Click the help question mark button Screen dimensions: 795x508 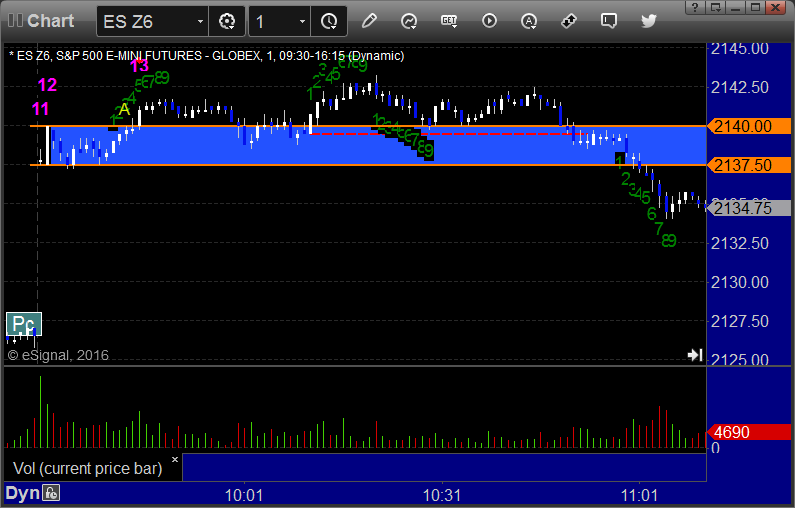695,7
